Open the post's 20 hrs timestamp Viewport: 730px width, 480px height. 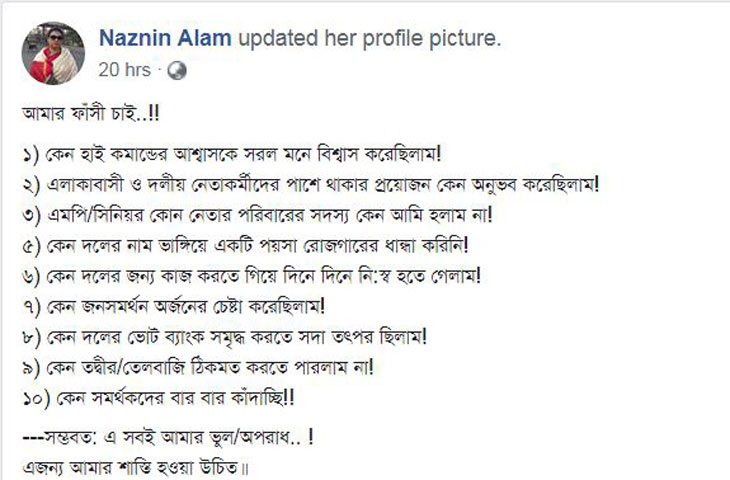(x=124, y=70)
